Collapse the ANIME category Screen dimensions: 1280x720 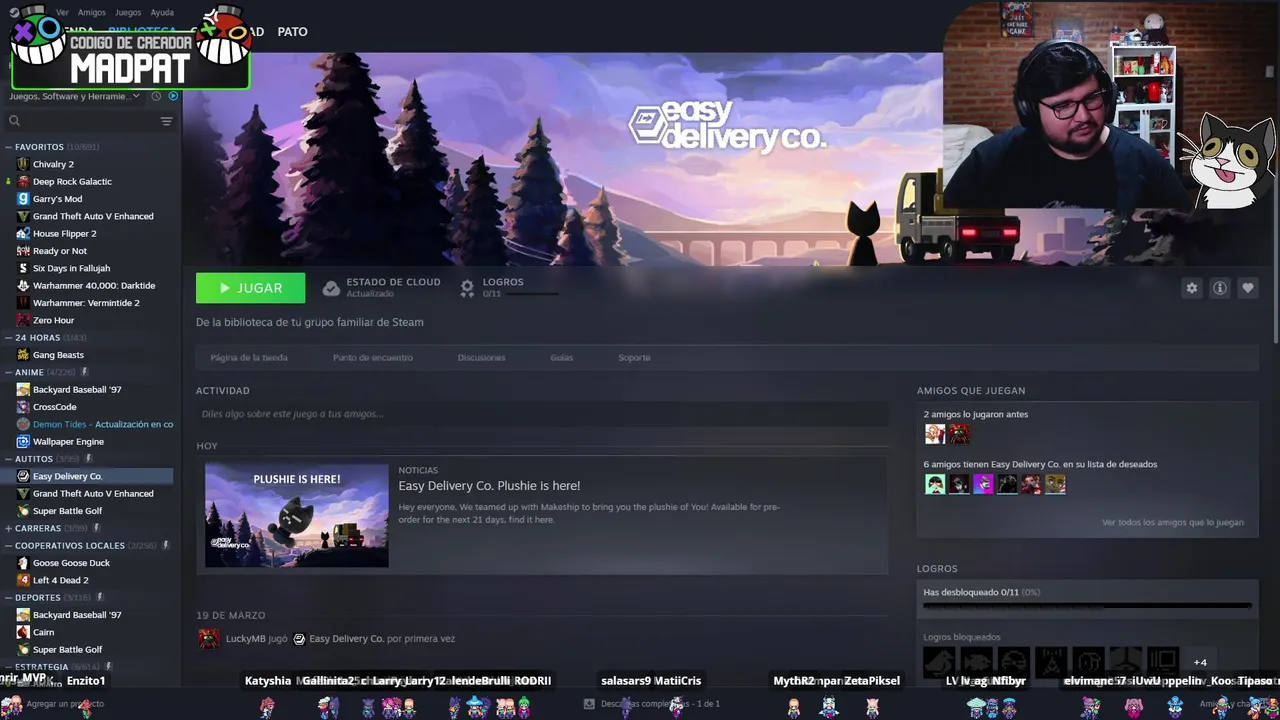(8, 372)
